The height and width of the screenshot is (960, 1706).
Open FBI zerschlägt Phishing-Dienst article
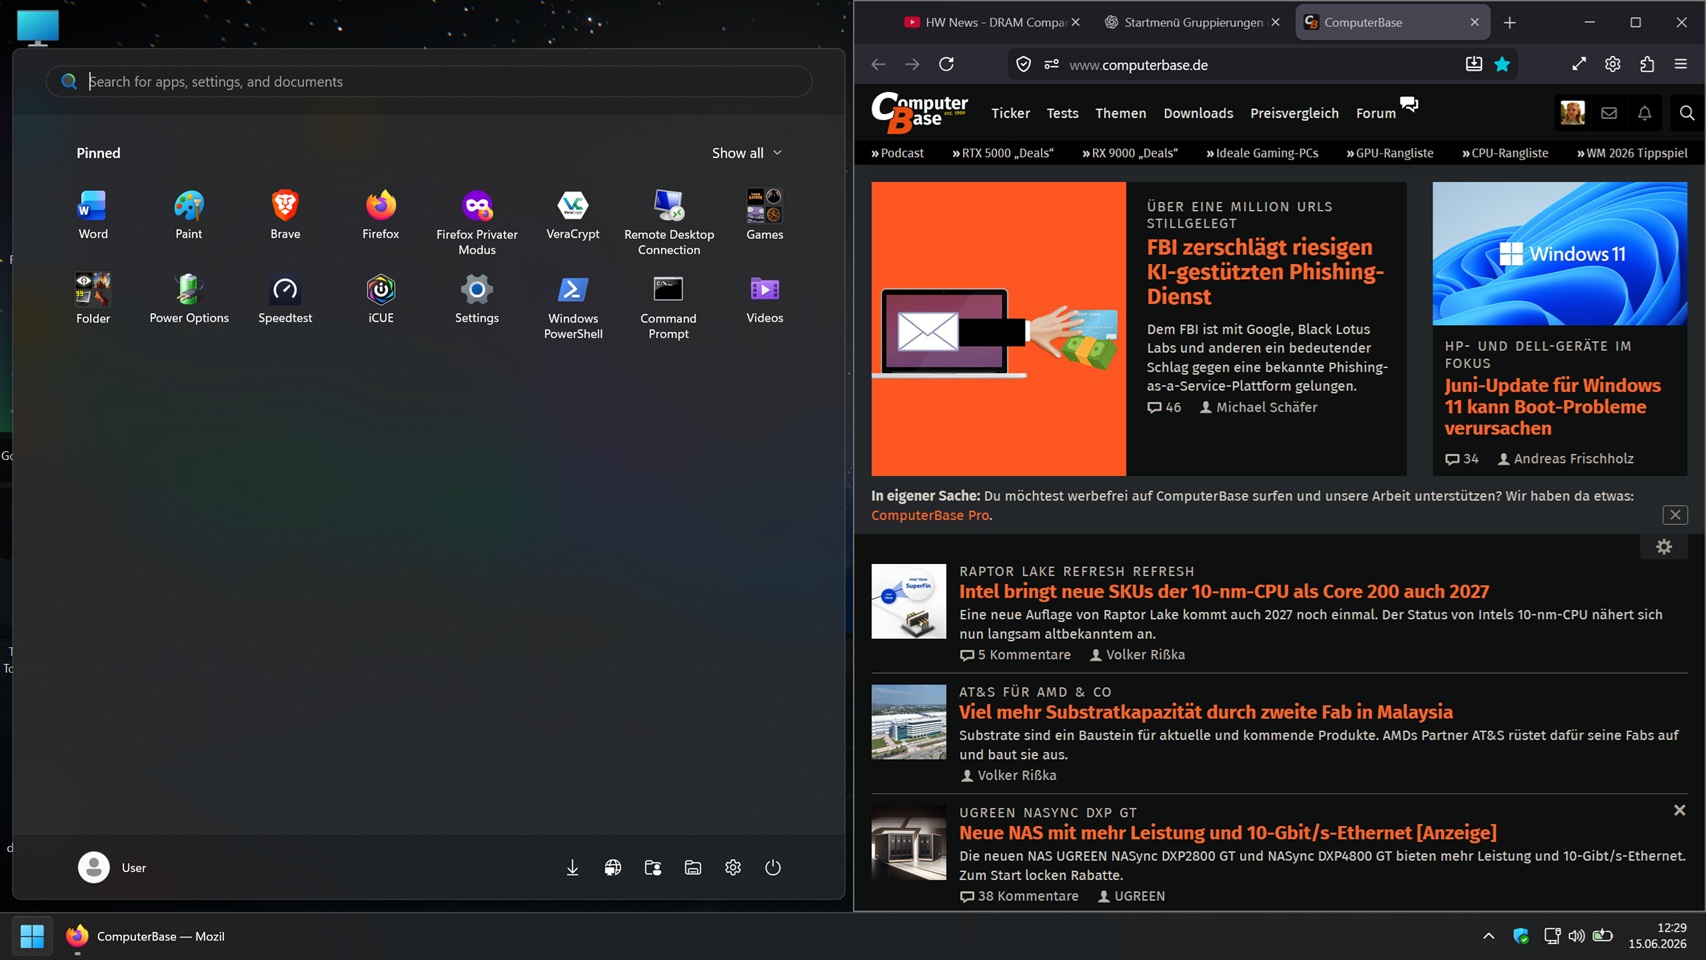(1265, 271)
